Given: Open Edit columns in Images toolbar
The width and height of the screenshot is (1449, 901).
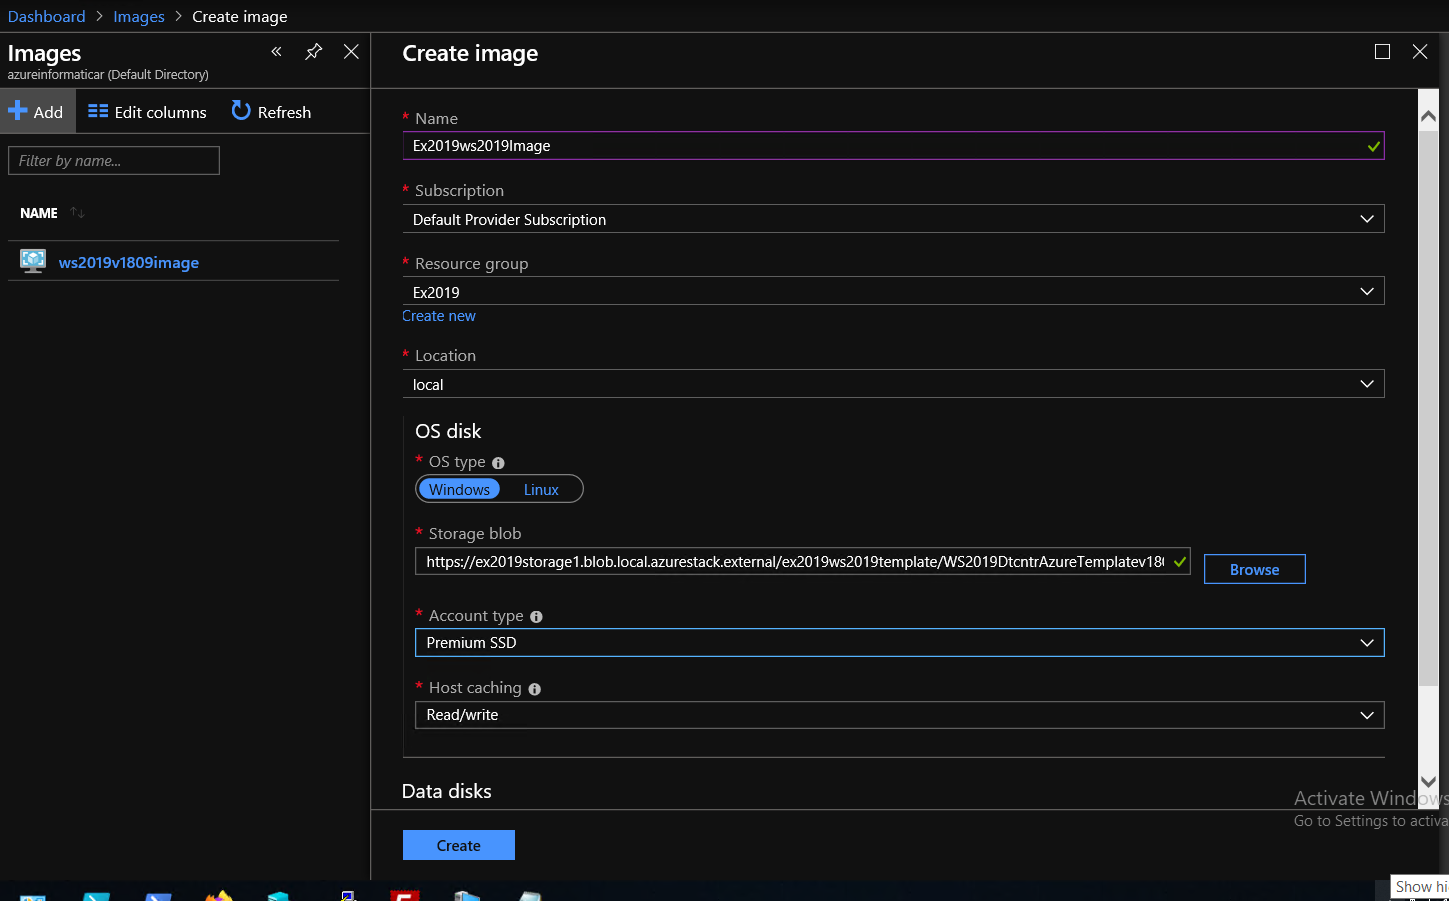Looking at the screenshot, I should coord(147,112).
